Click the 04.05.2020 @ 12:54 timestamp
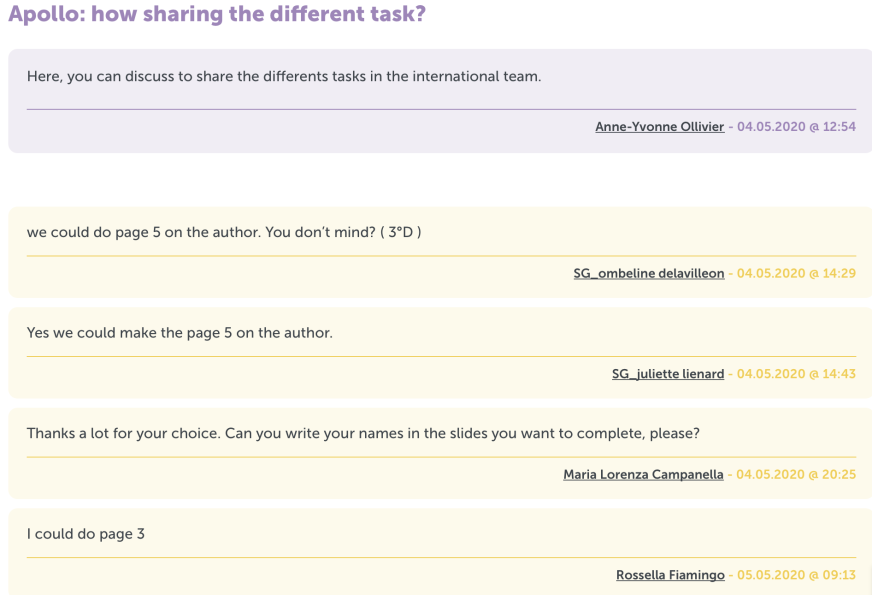This screenshot has height=595, width=872. (796, 127)
